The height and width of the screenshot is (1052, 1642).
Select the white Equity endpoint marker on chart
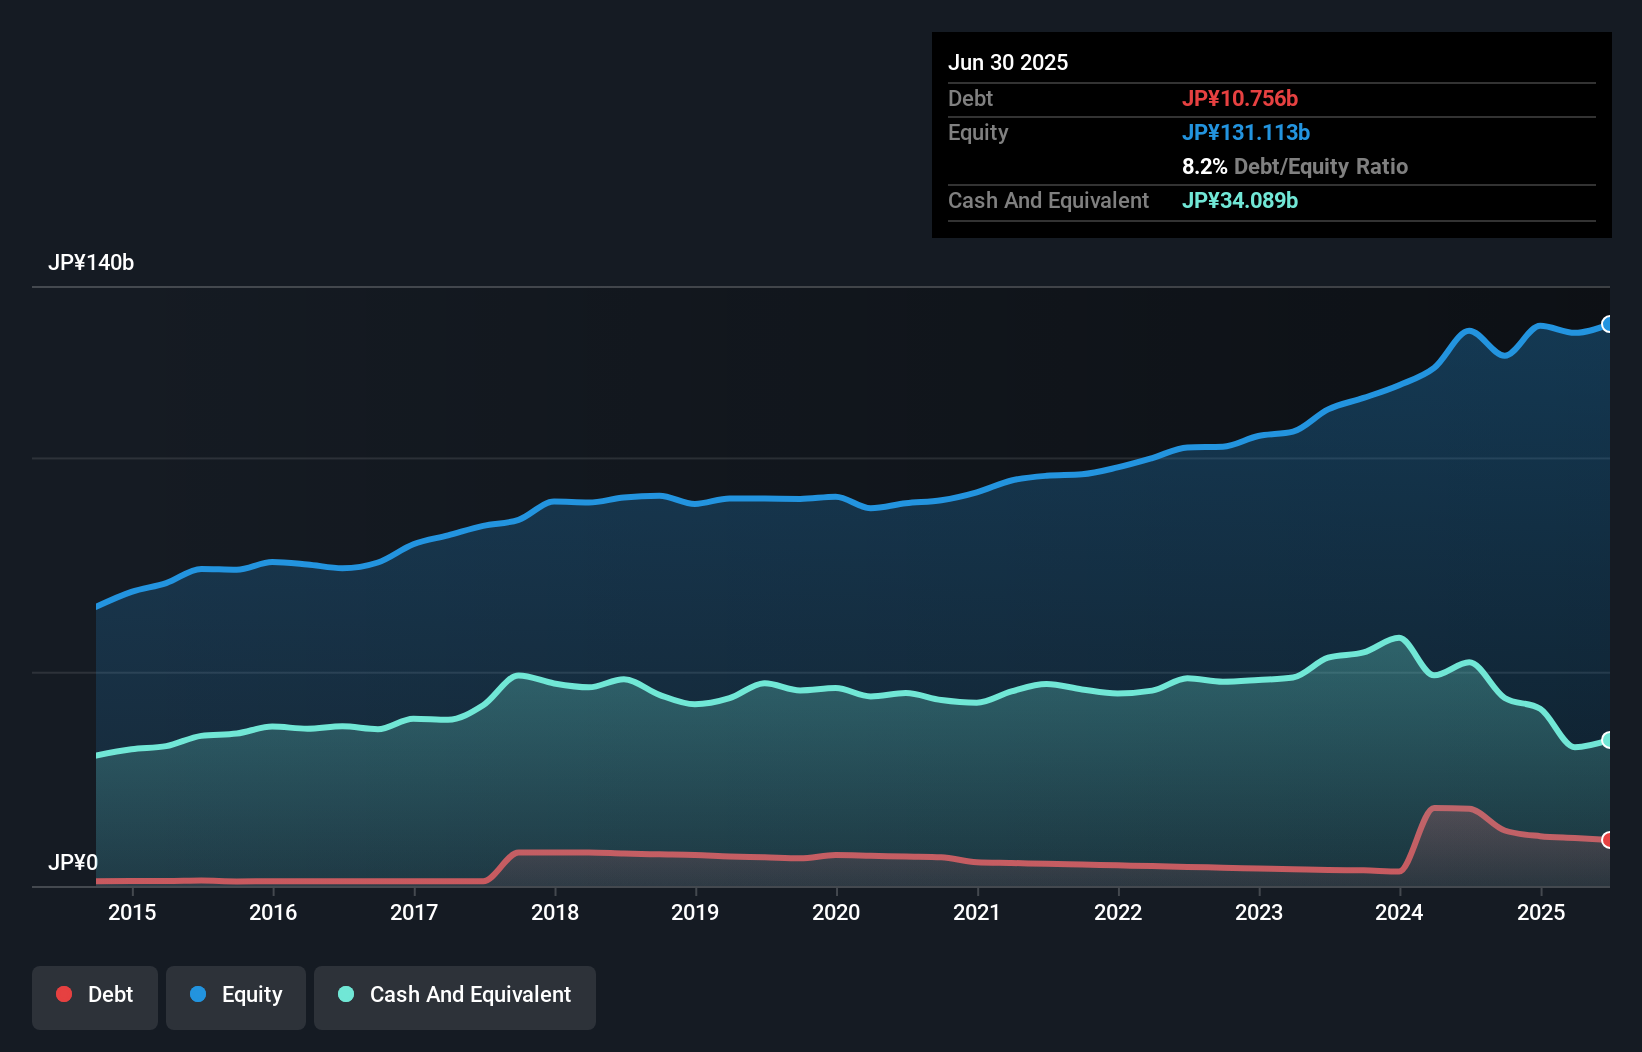point(1607,323)
